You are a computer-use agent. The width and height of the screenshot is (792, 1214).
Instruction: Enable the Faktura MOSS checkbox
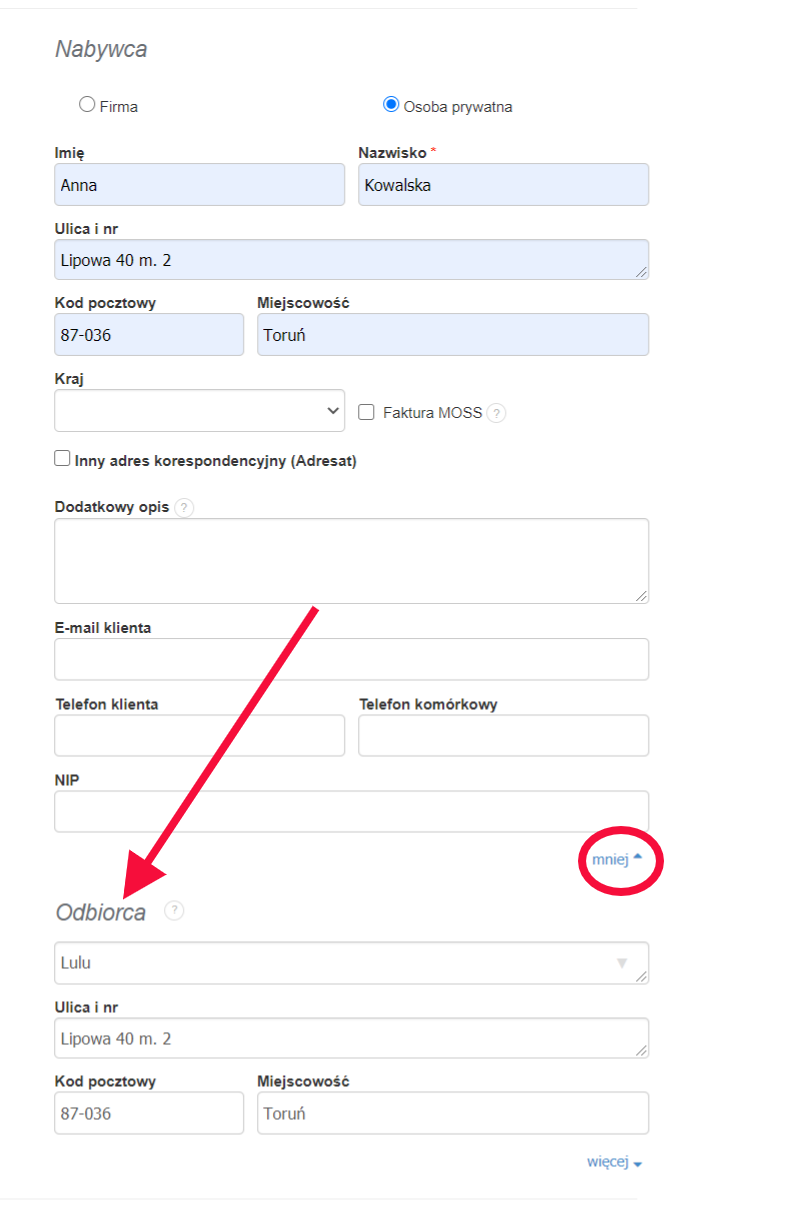tap(366, 412)
